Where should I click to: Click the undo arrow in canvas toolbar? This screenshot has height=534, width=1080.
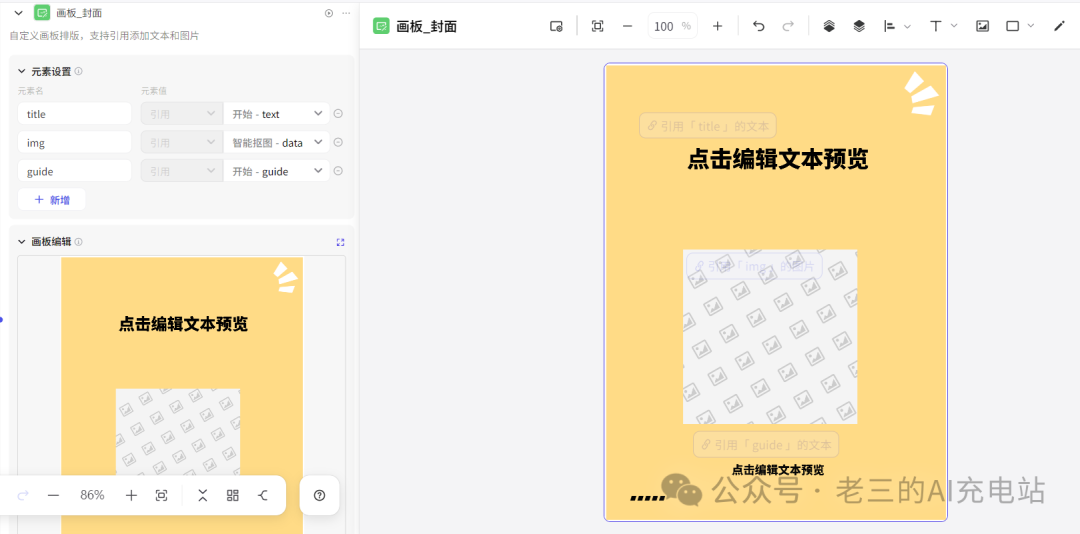point(758,26)
